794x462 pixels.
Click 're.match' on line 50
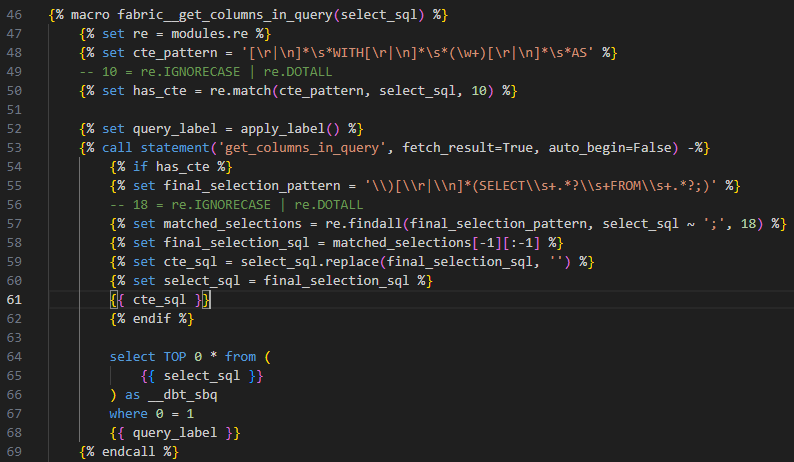(241, 91)
